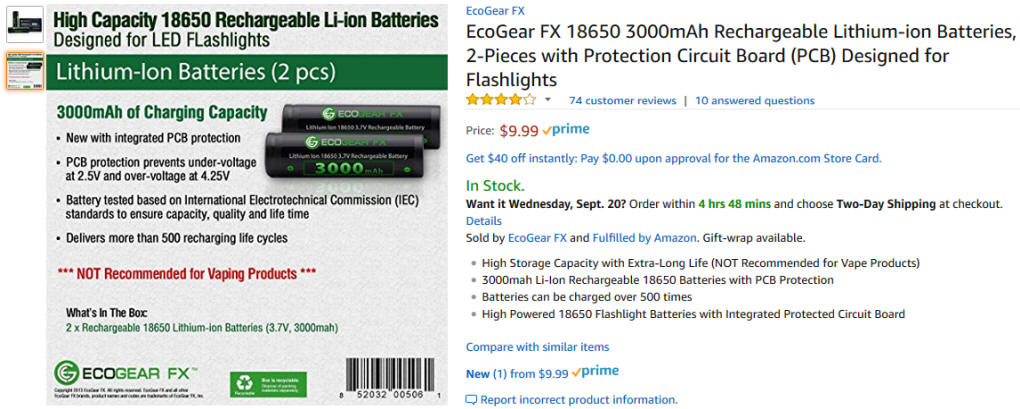Open Compare with similar items
The image size is (1020, 409).
[537, 347]
